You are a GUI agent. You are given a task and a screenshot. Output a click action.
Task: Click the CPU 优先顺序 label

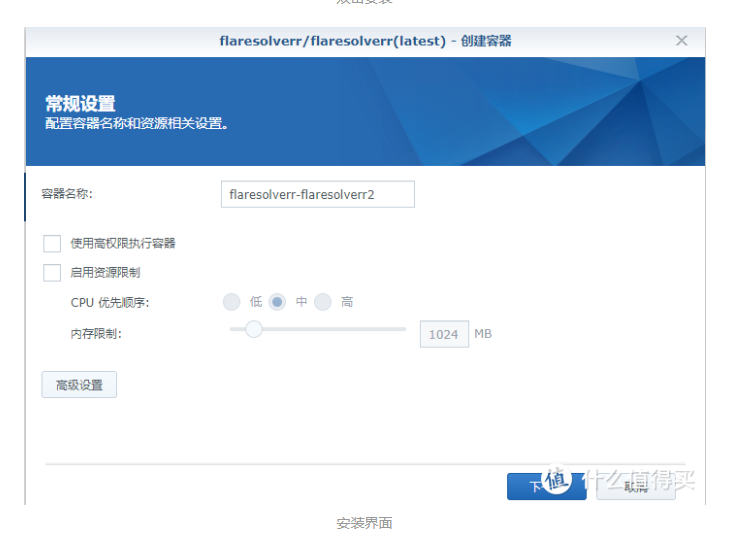click(x=110, y=302)
